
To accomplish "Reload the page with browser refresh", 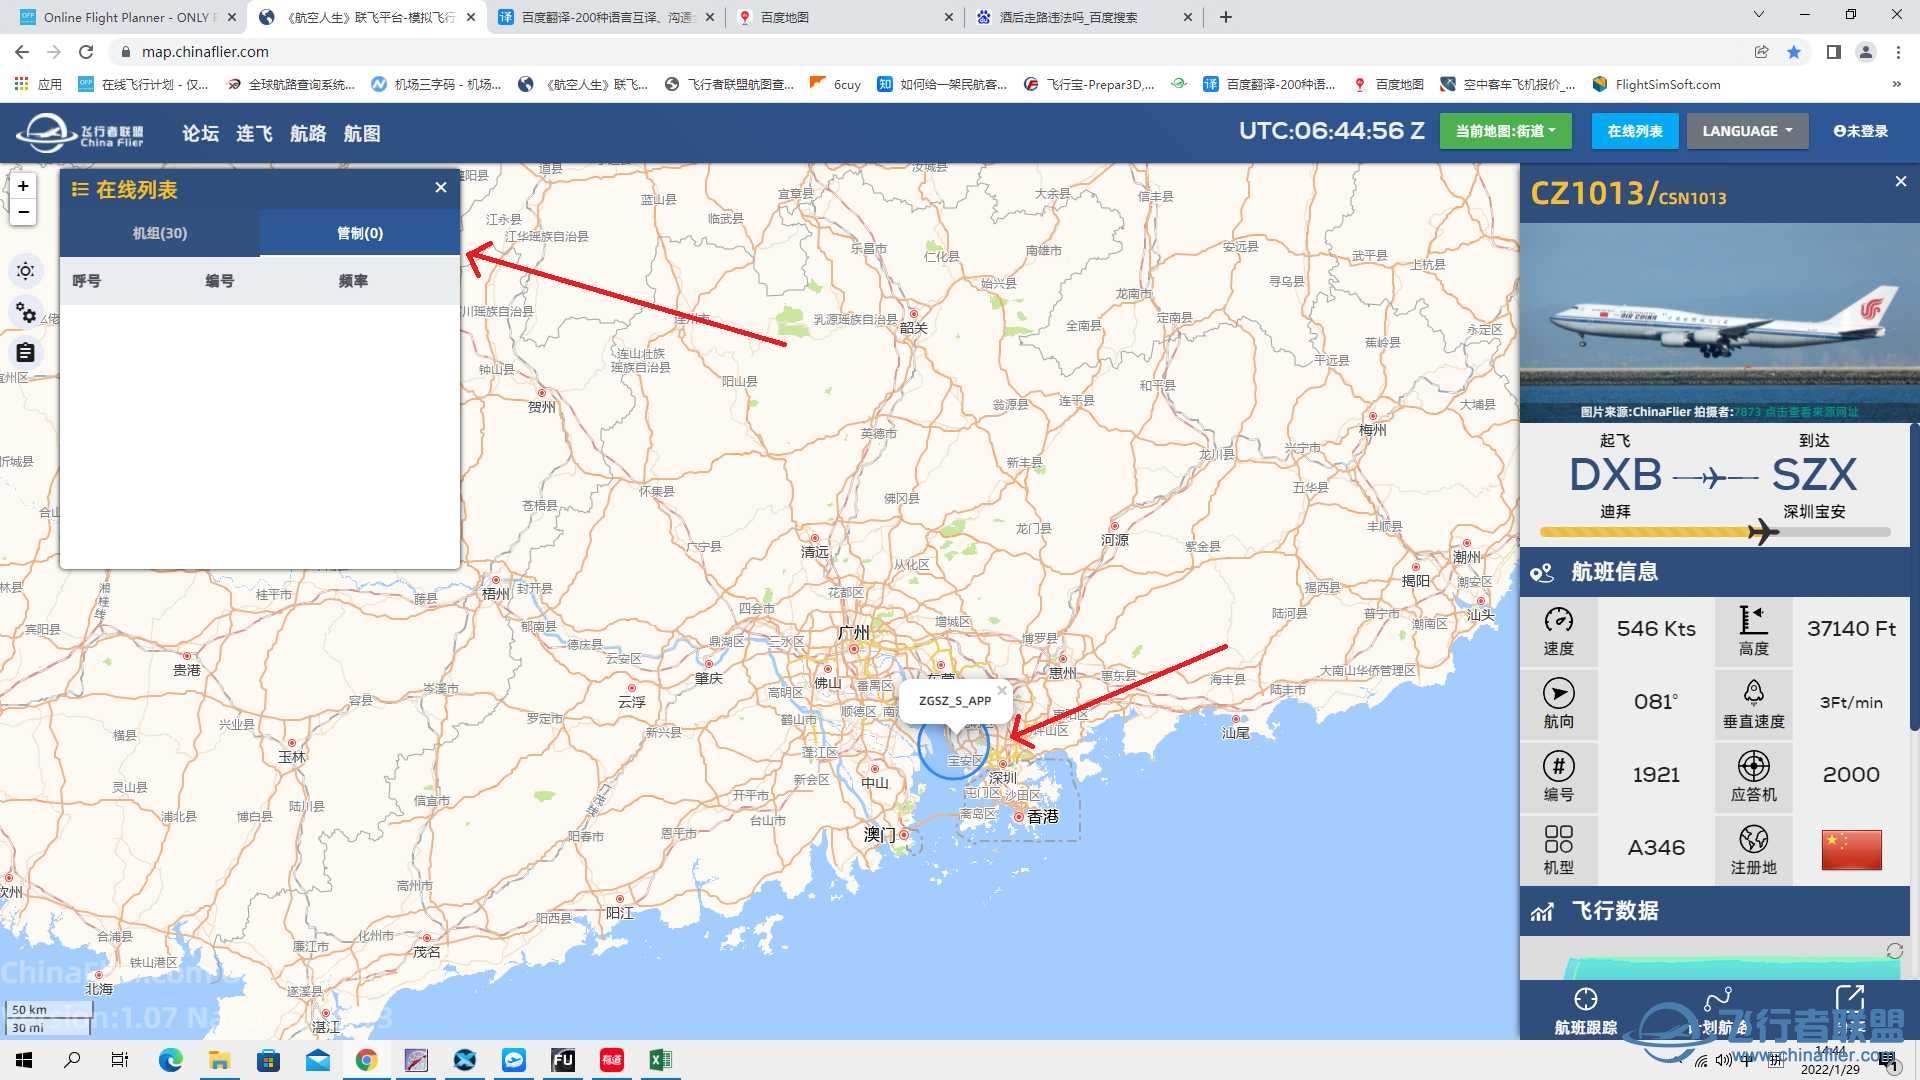I will click(86, 52).
